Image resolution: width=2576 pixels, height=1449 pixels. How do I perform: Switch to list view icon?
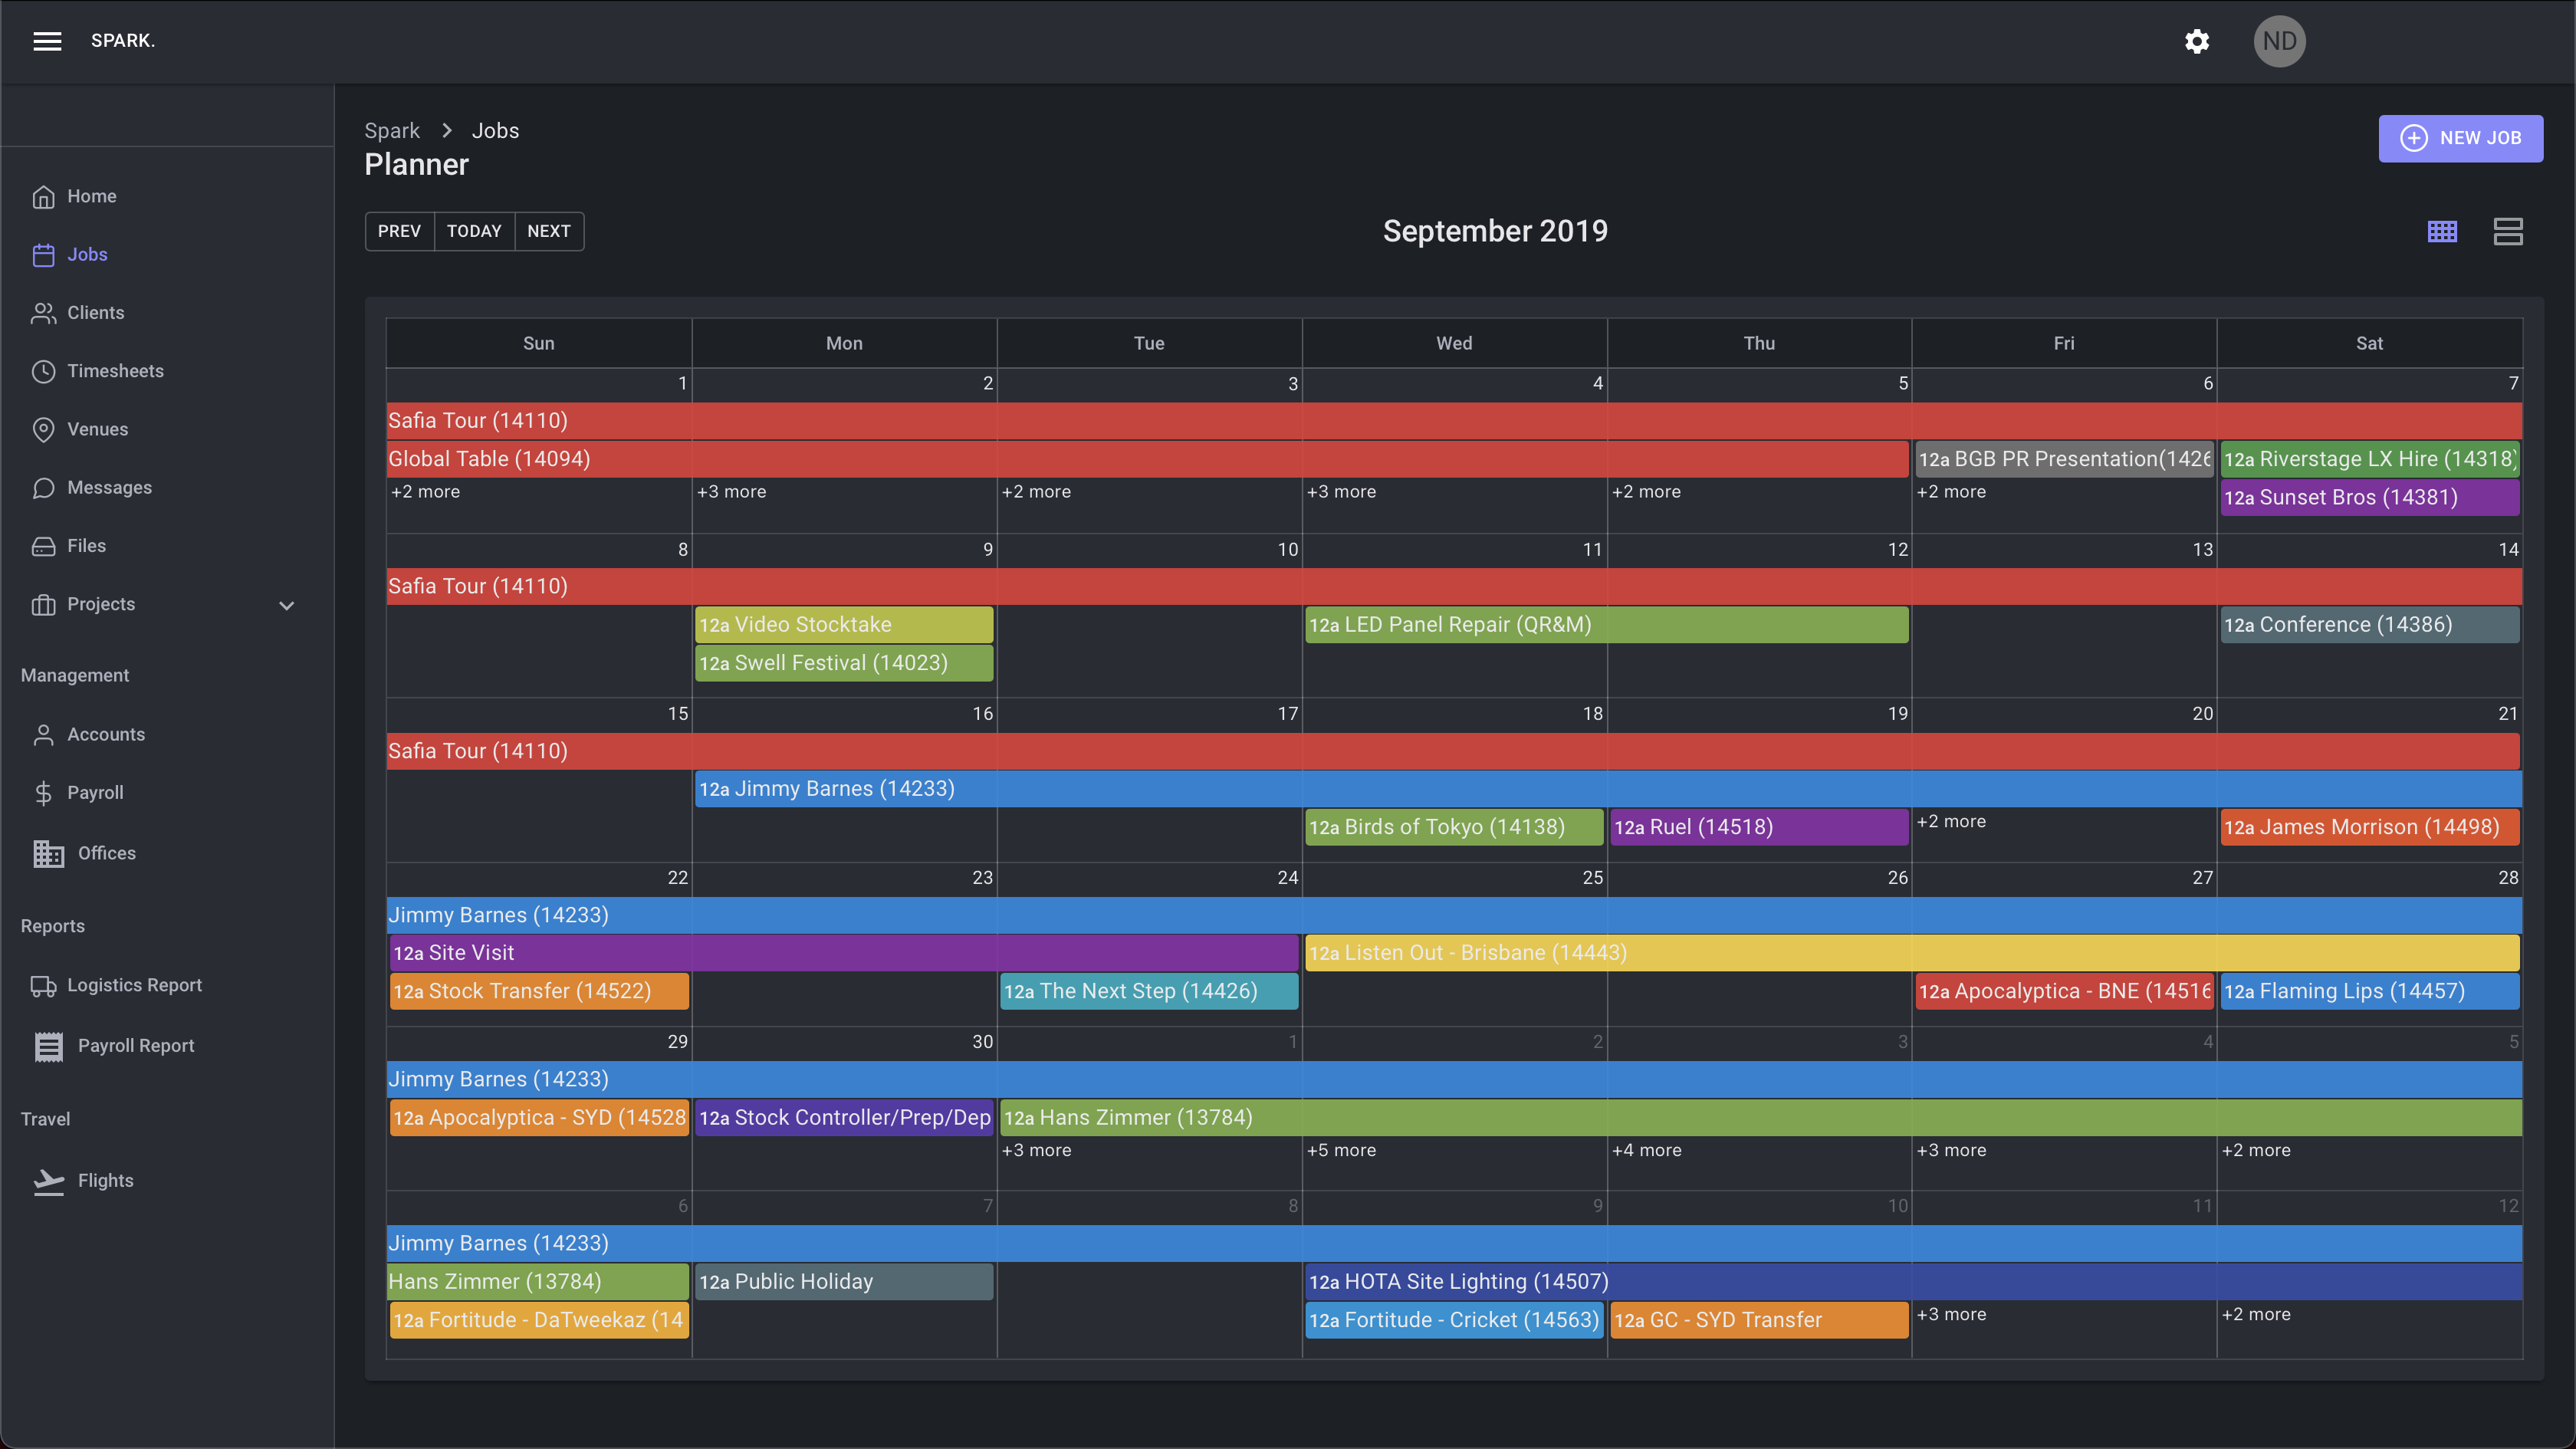pos(2508,231)
